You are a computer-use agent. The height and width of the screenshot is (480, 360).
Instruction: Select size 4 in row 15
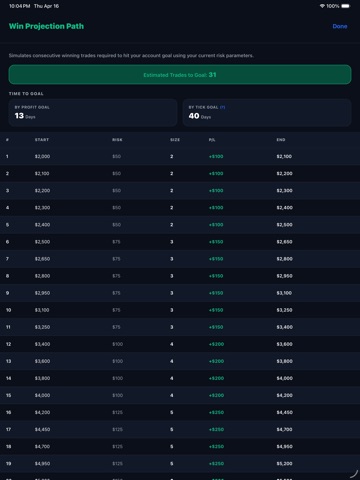[172, 395]
